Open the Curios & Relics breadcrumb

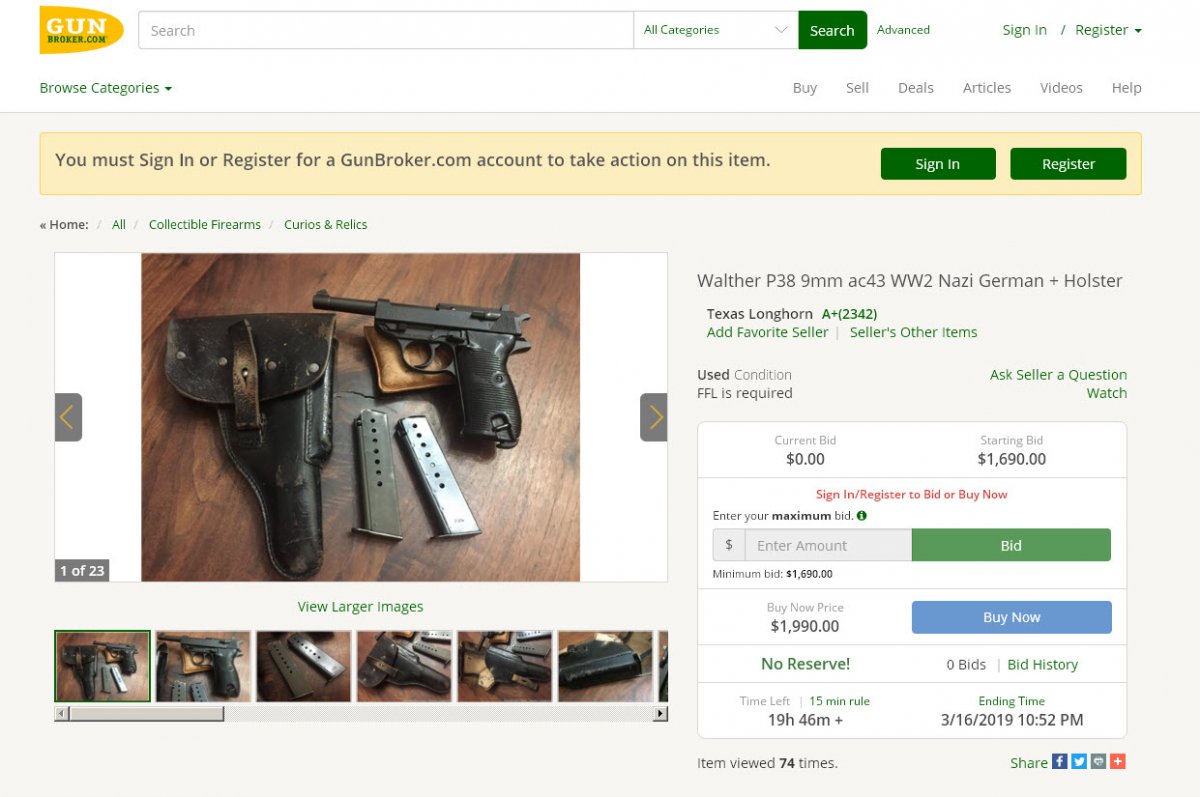(x=326, y=225)
